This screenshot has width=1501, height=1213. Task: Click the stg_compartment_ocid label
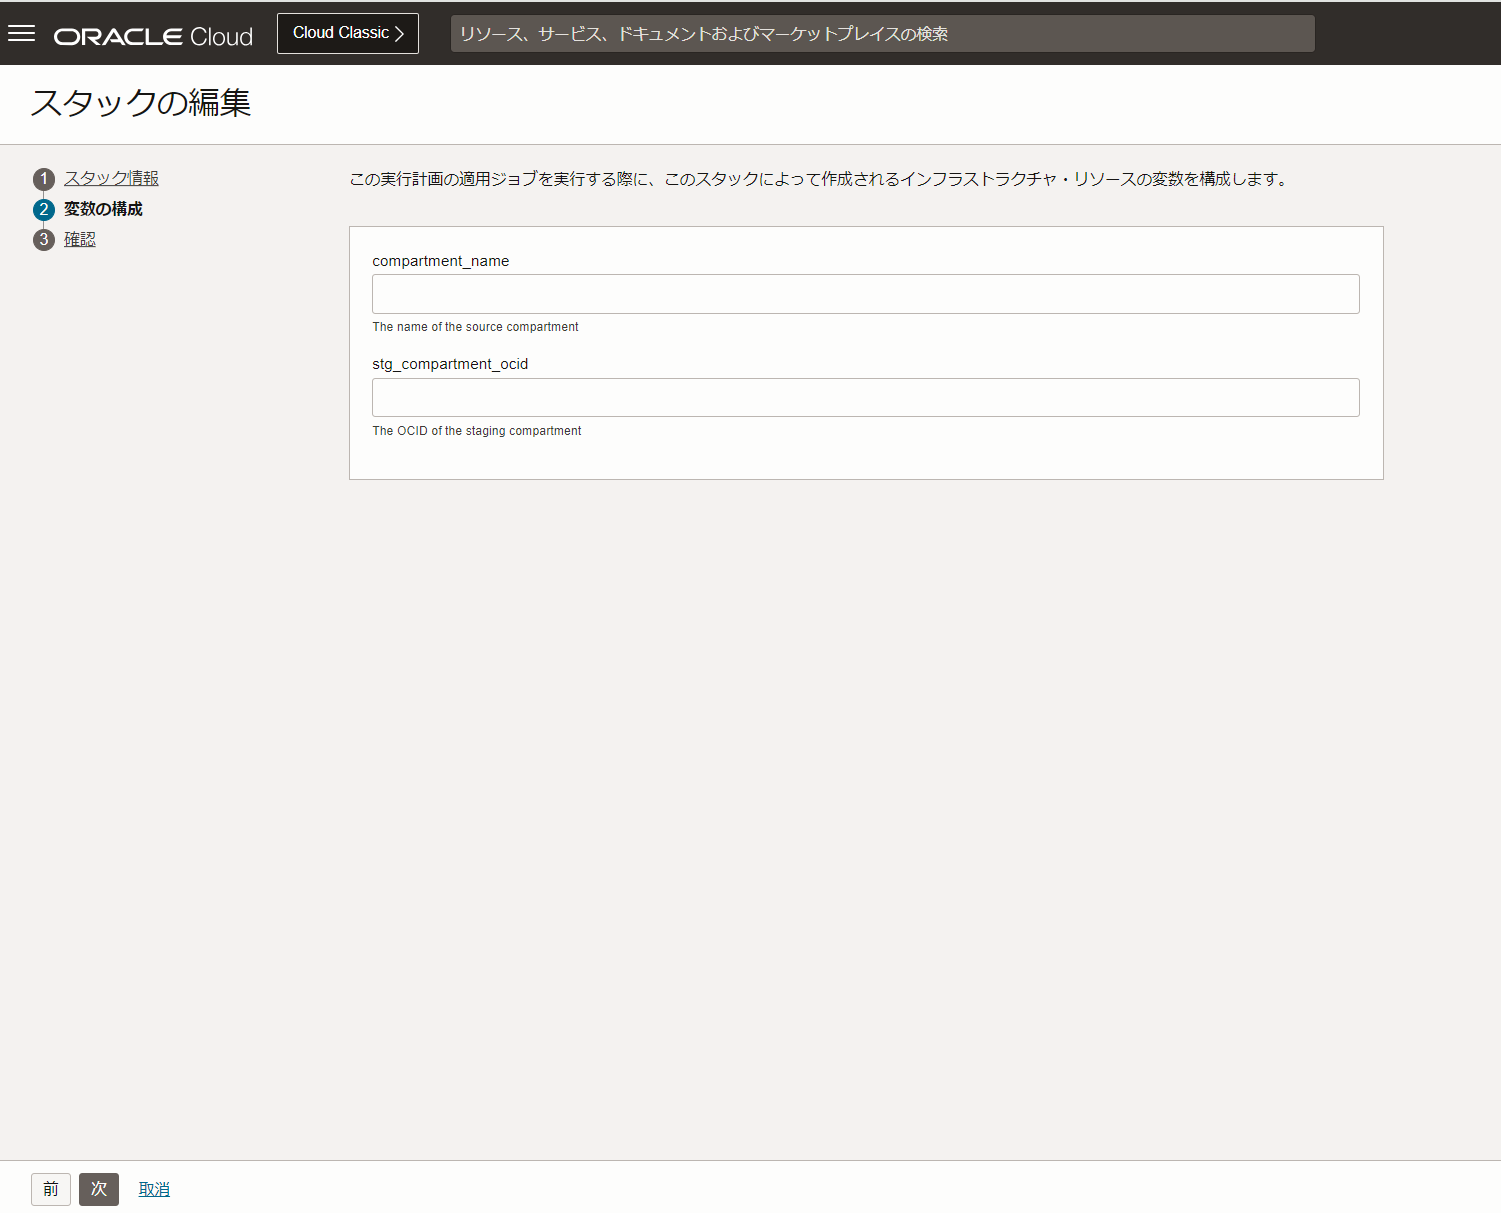pos(450,364)
